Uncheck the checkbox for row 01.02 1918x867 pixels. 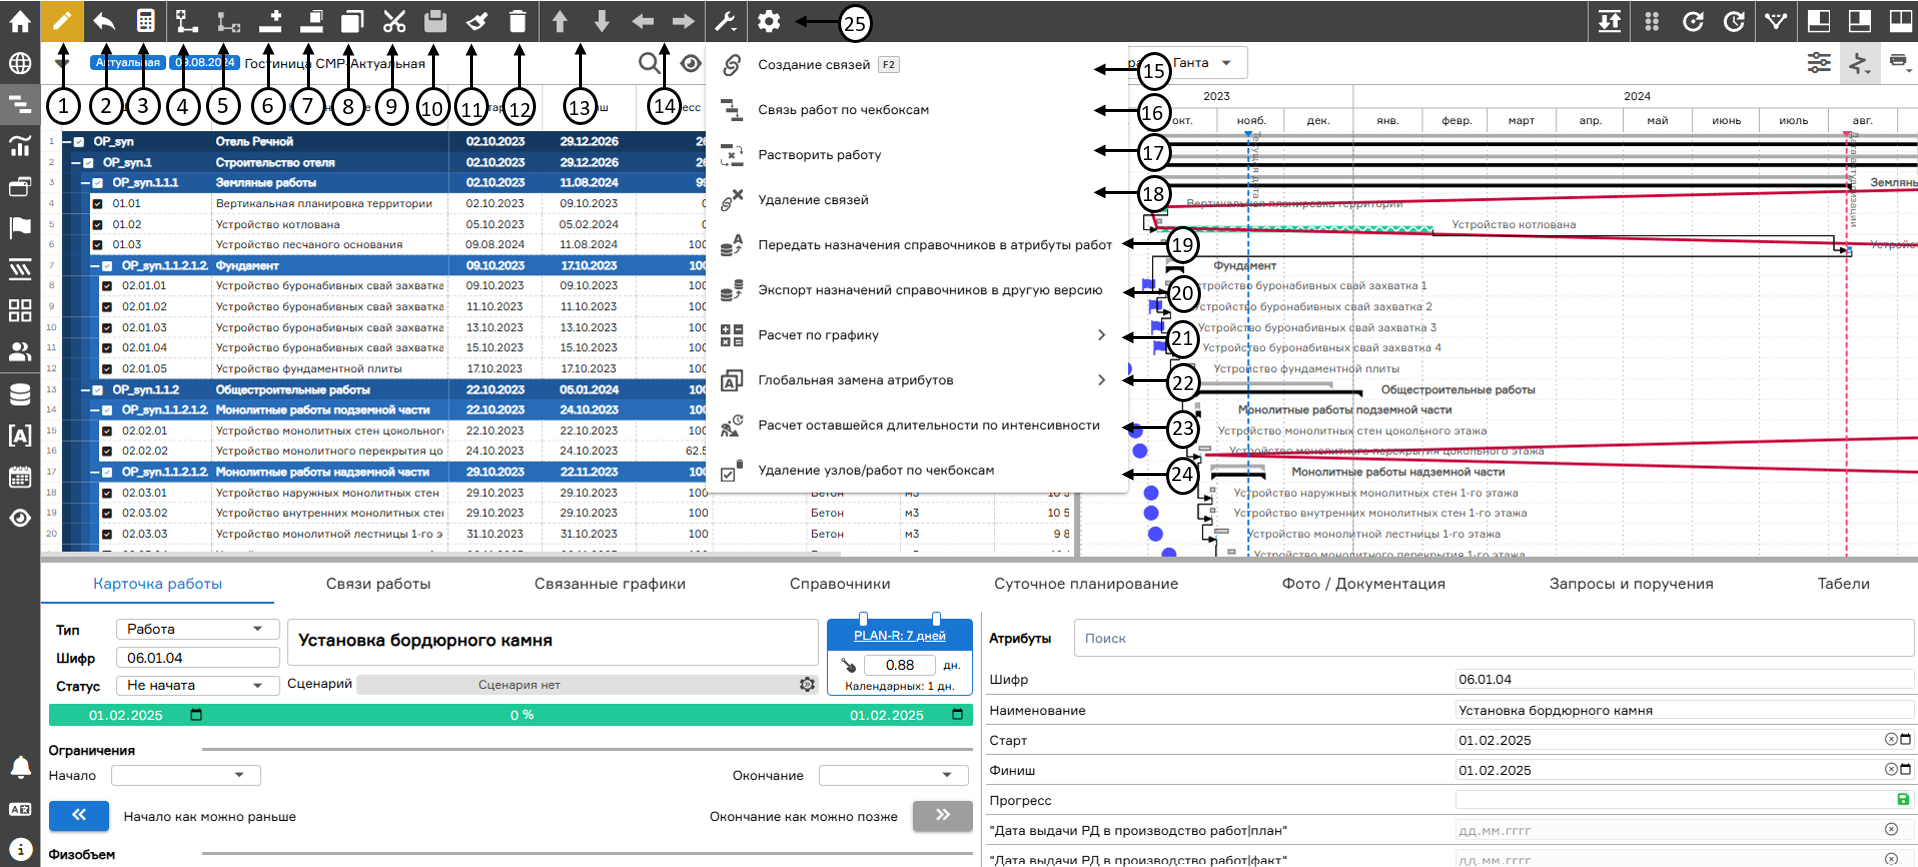coord(97,224)
